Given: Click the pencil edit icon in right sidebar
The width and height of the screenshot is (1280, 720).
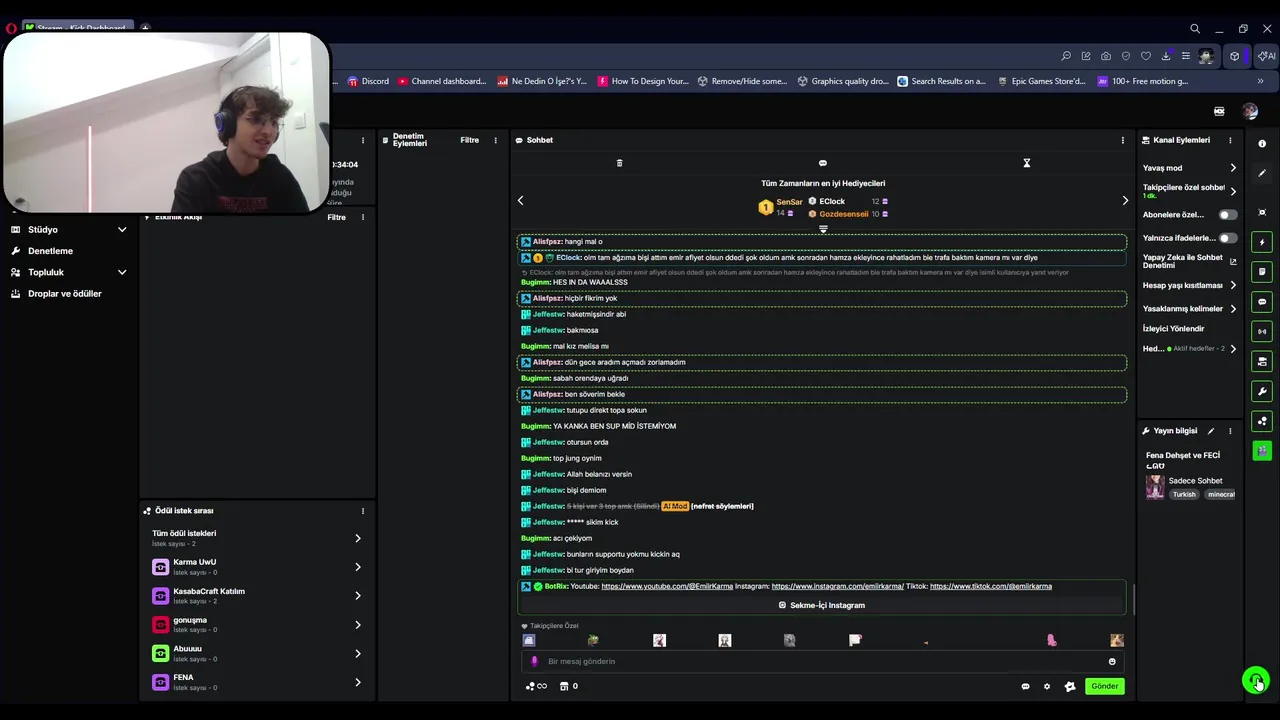Looking at the screenshot, I should coord(1262,174).
